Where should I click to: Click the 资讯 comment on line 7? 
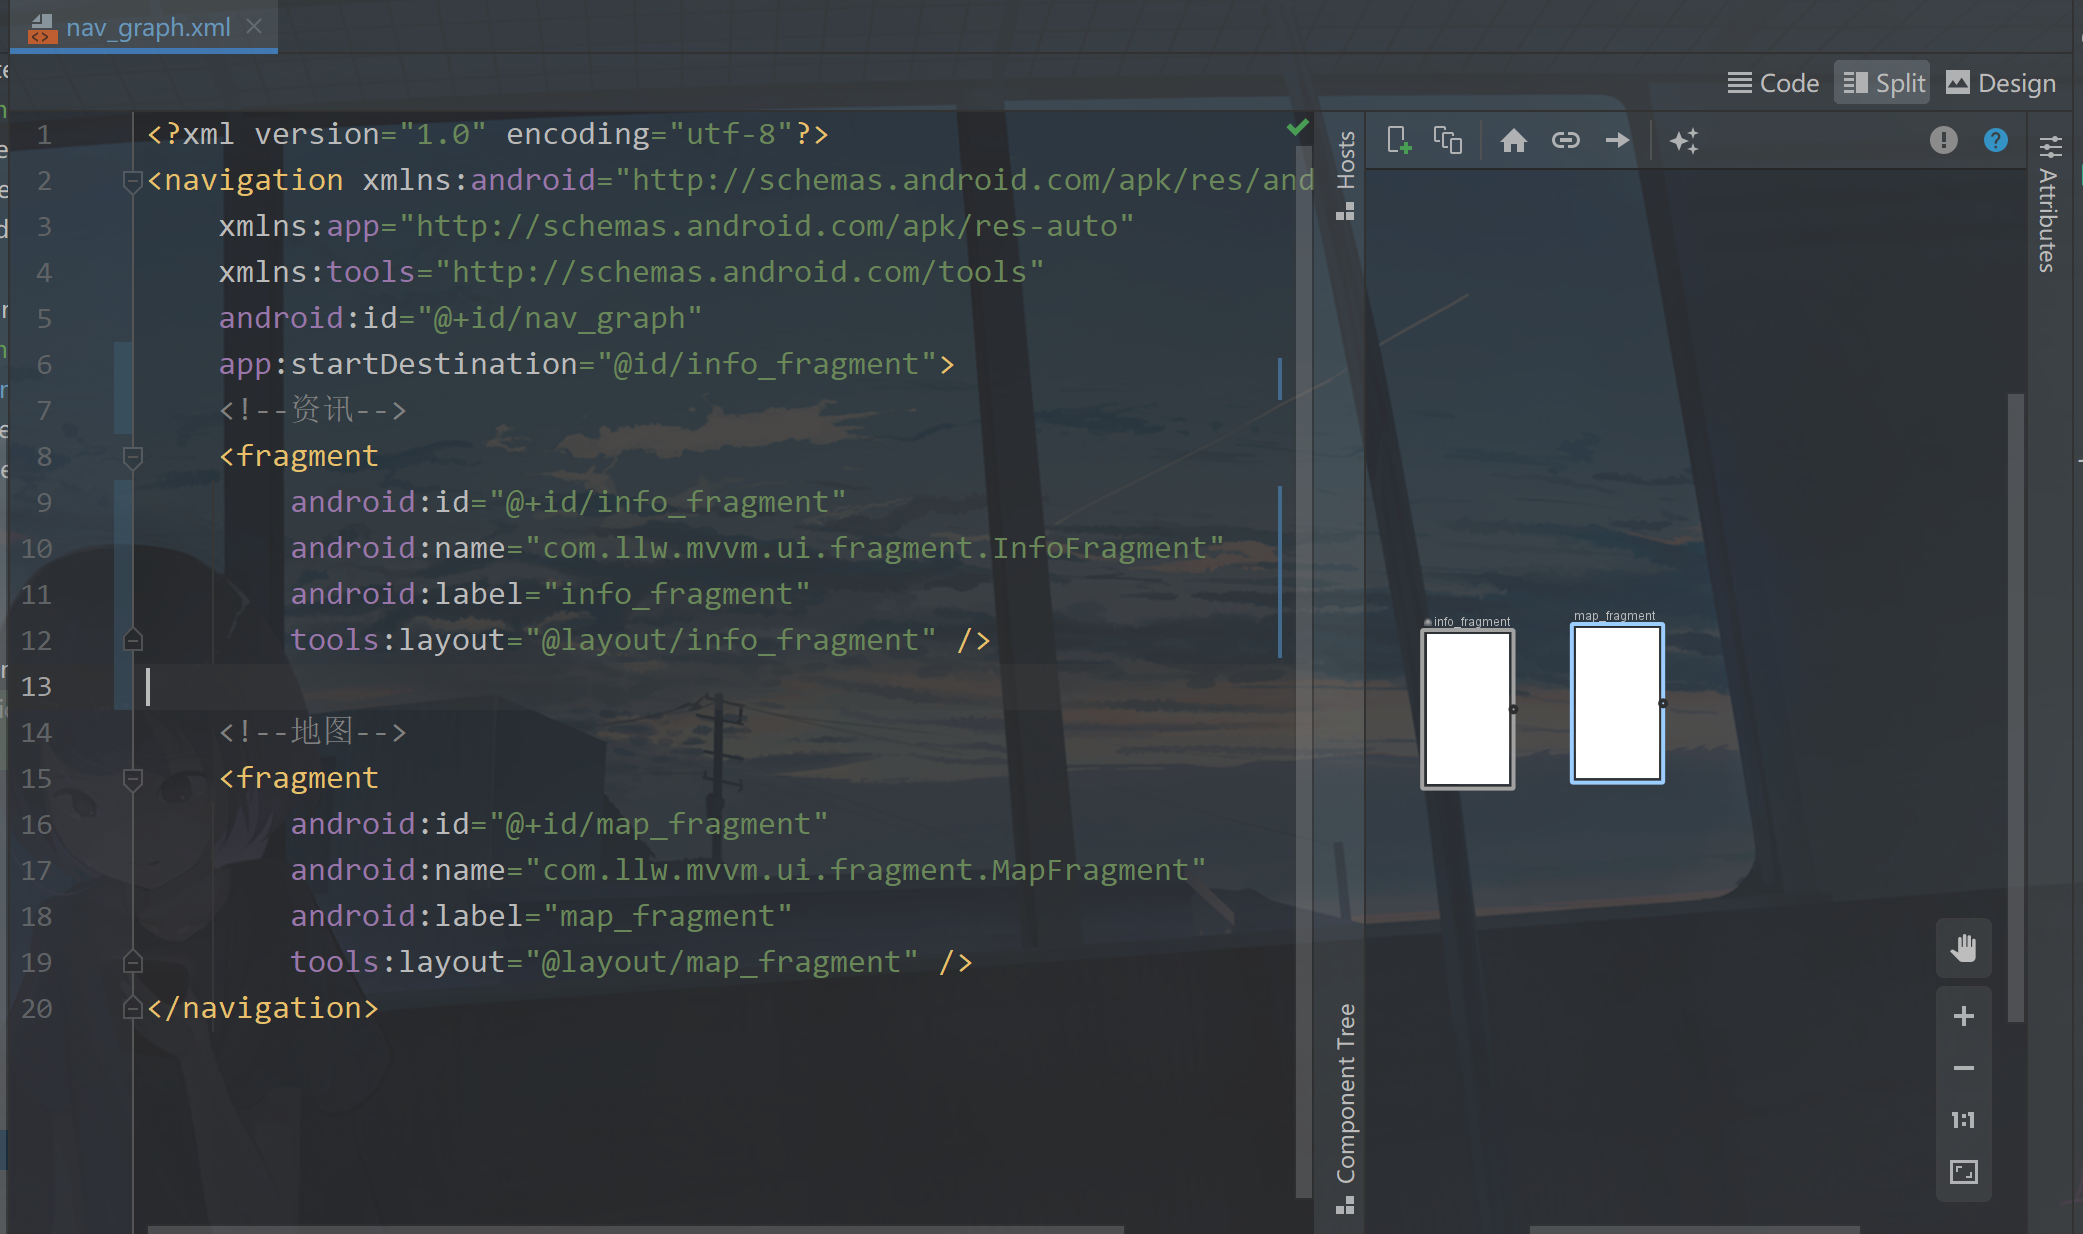pyautogui.click(x=312, y=410)
